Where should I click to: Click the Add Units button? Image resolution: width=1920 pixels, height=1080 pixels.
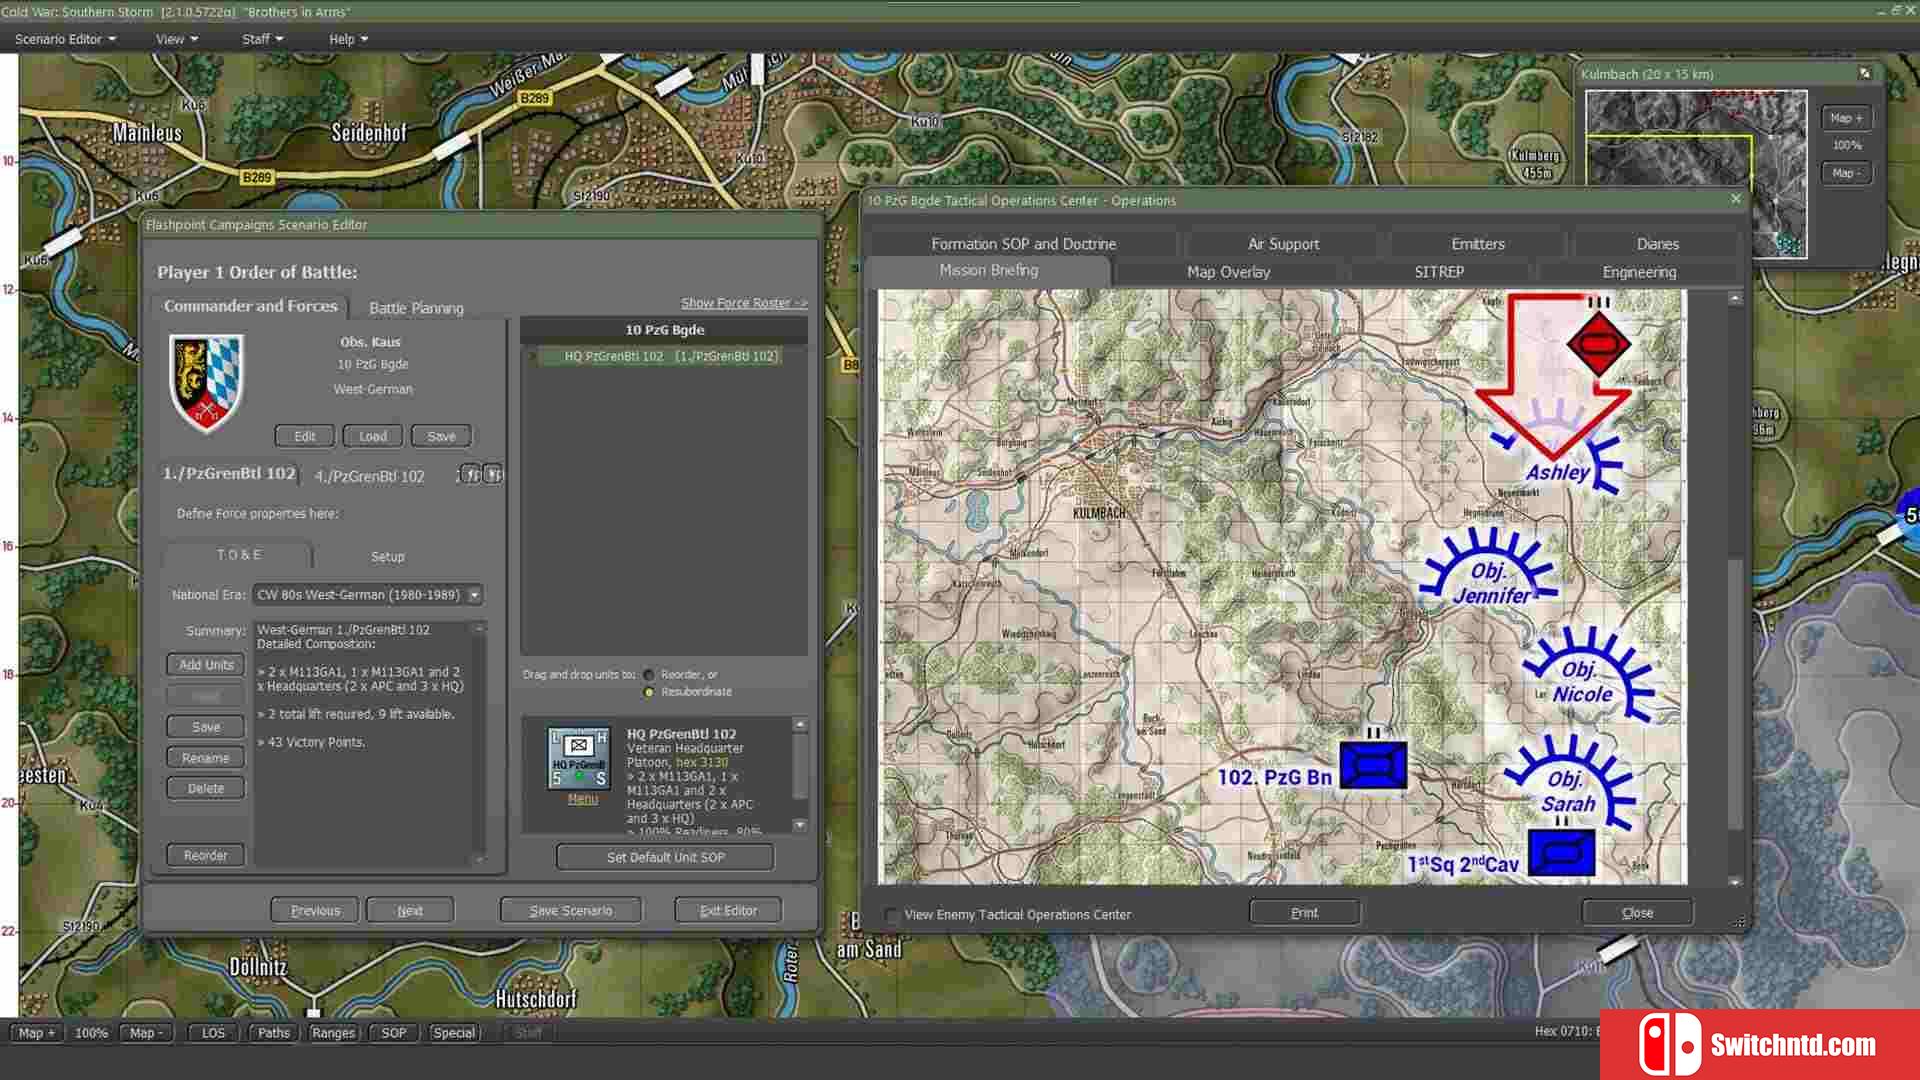206,665
